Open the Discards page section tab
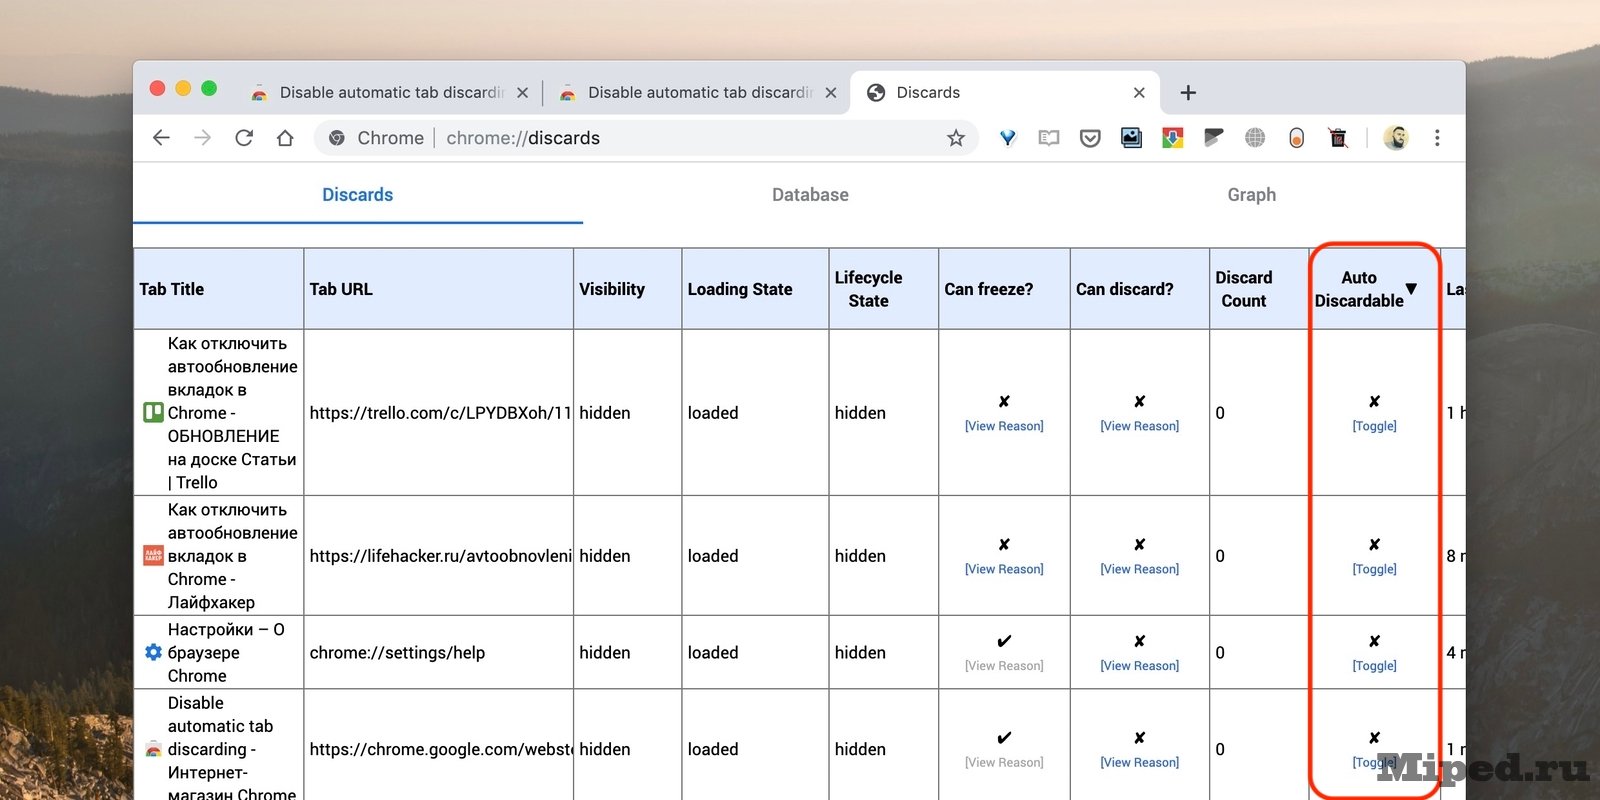1600x800 pixels. tap(357, 195)
